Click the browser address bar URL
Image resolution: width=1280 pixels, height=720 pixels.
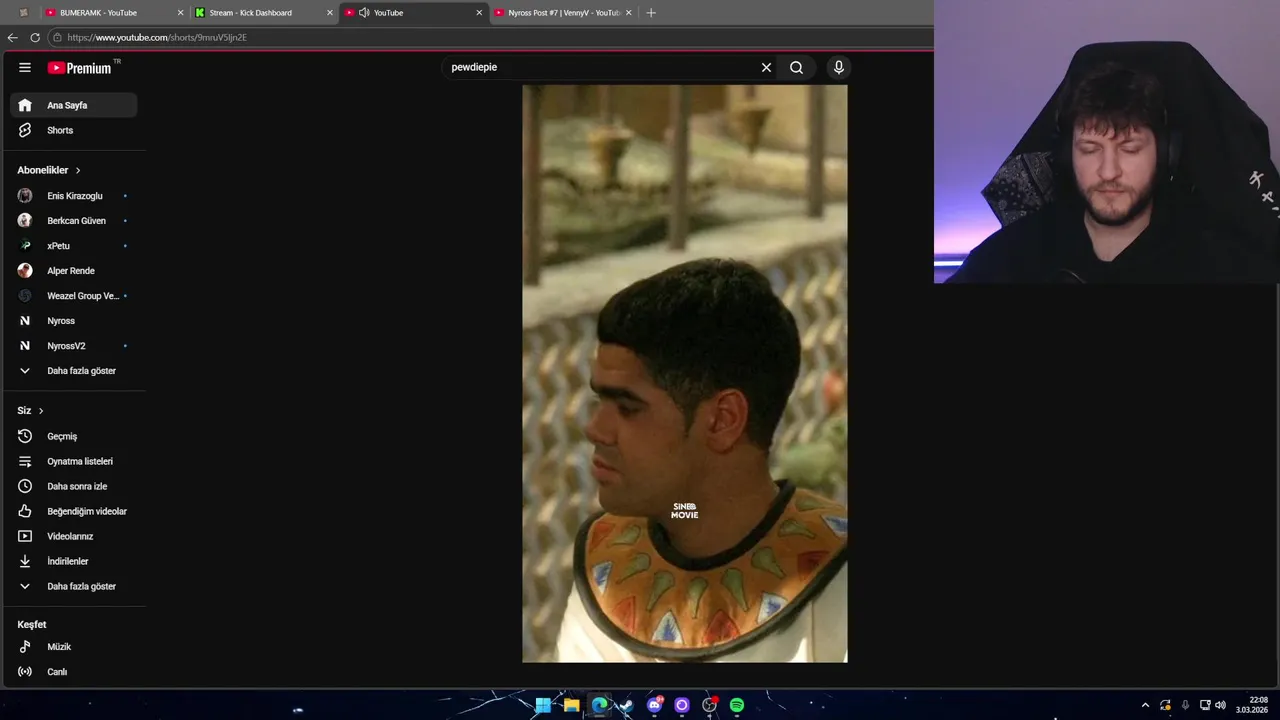click(157, 37)
